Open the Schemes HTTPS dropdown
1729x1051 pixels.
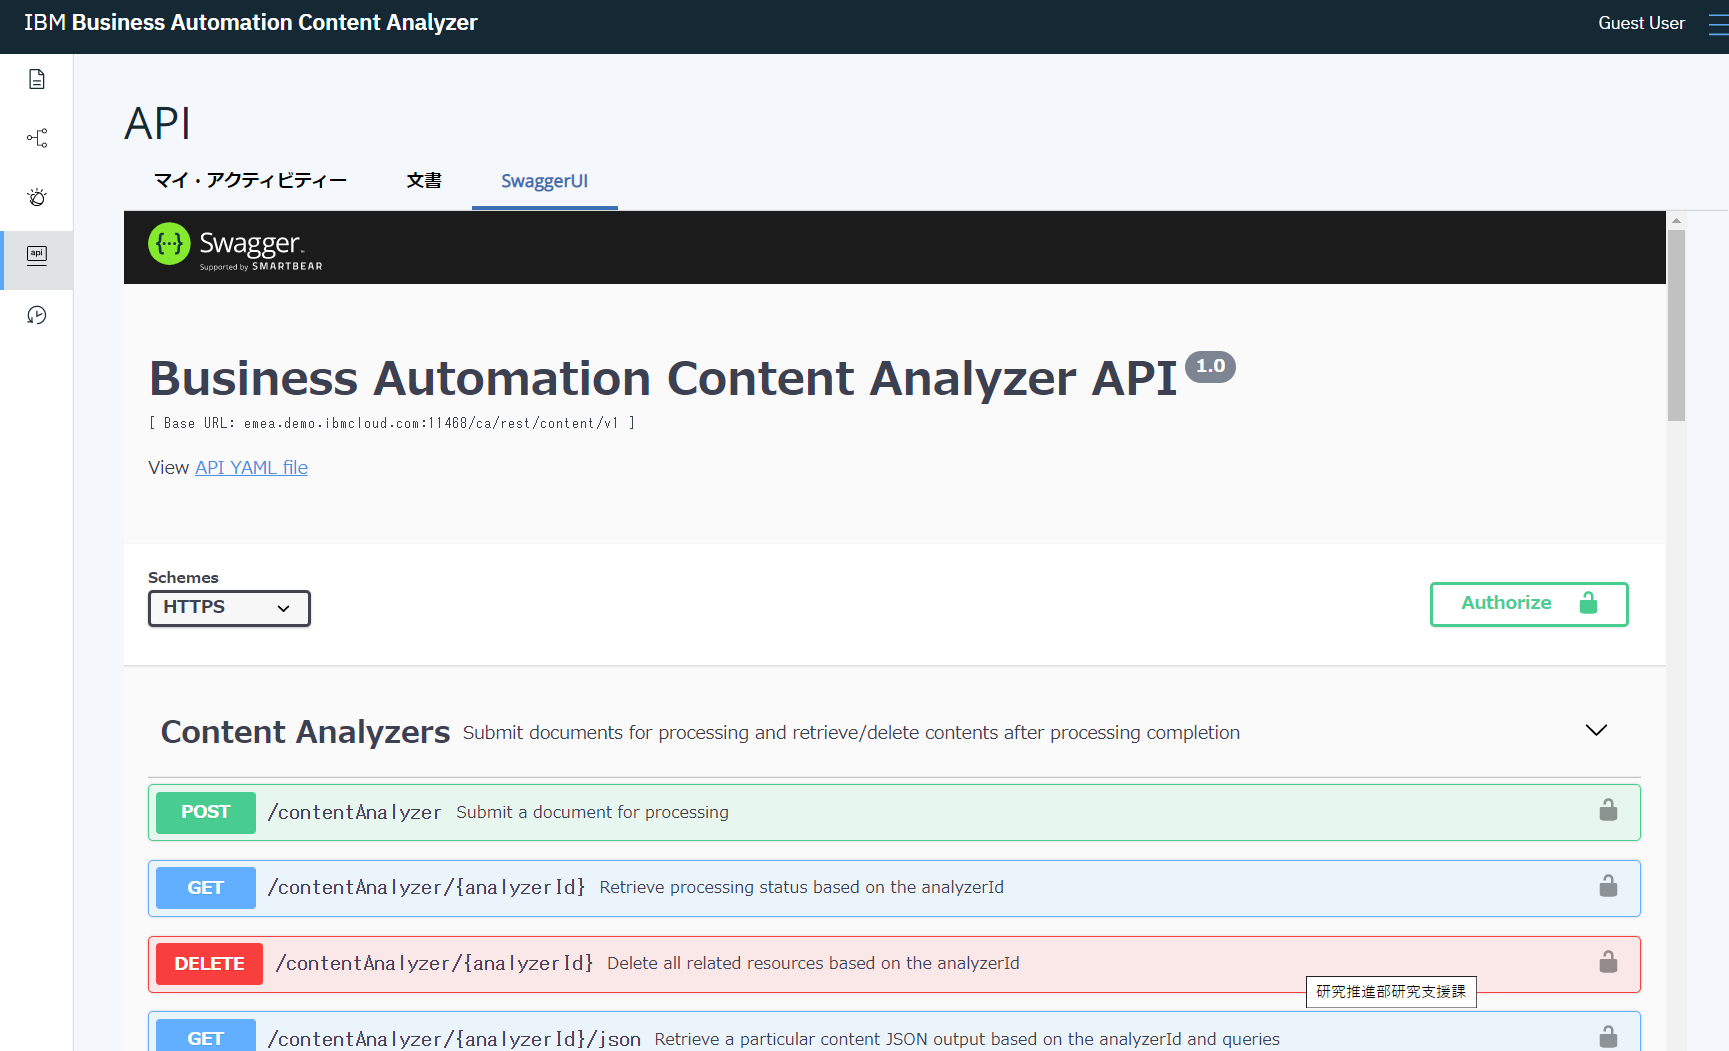[228, 607]
